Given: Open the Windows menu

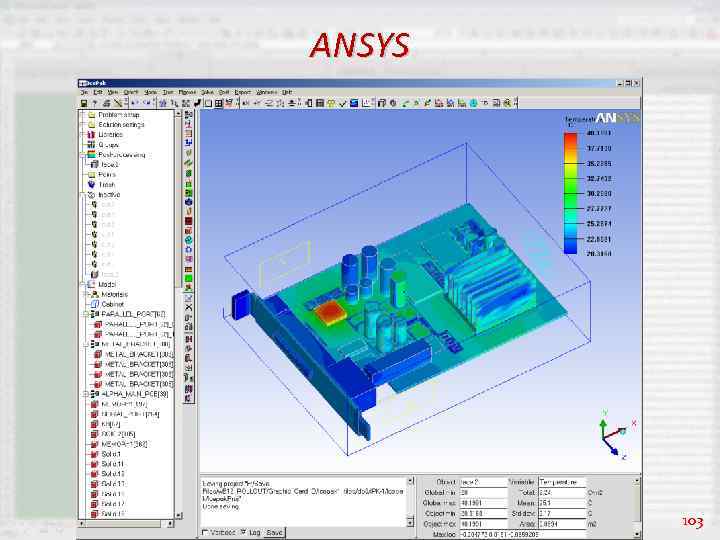Looking at the screenshot, I should coord(266,92).
